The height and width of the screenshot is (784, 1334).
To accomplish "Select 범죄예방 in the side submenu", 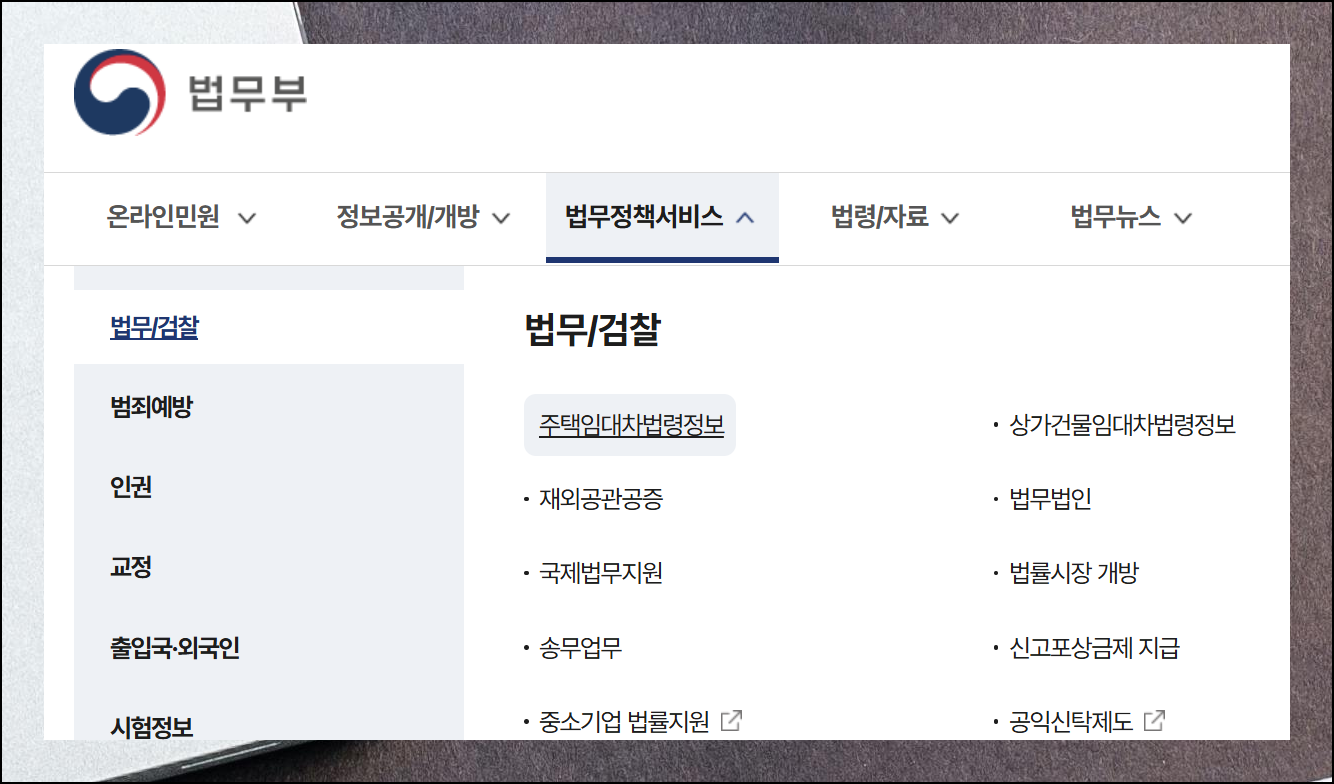I will tap(151, 407).
